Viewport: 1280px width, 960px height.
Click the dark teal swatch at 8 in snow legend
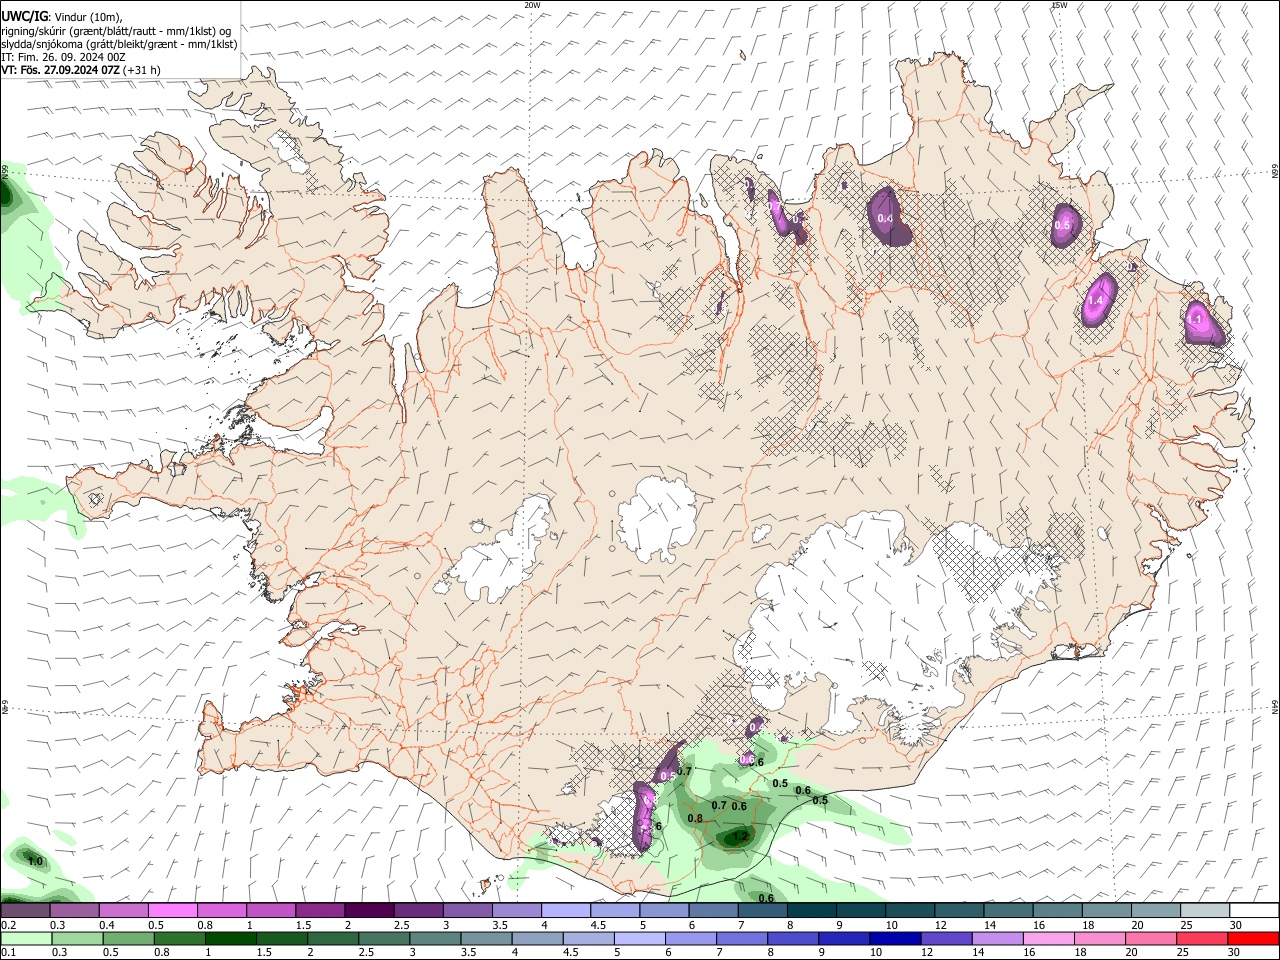click(x=811, y=911)
